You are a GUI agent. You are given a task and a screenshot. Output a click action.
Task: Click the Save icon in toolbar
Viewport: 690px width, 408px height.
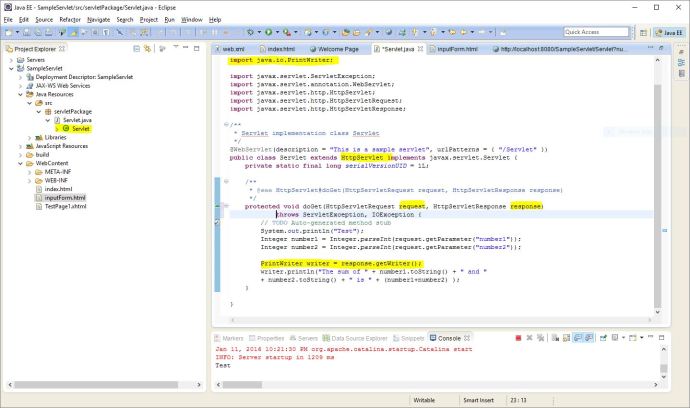tap(27, 32)
